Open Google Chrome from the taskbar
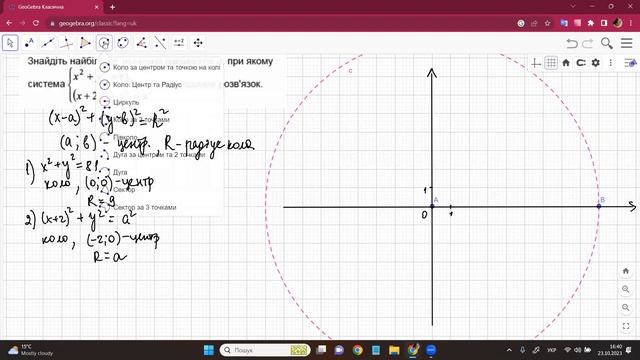This screenshot has width=640, height=360. click(358, 350)
